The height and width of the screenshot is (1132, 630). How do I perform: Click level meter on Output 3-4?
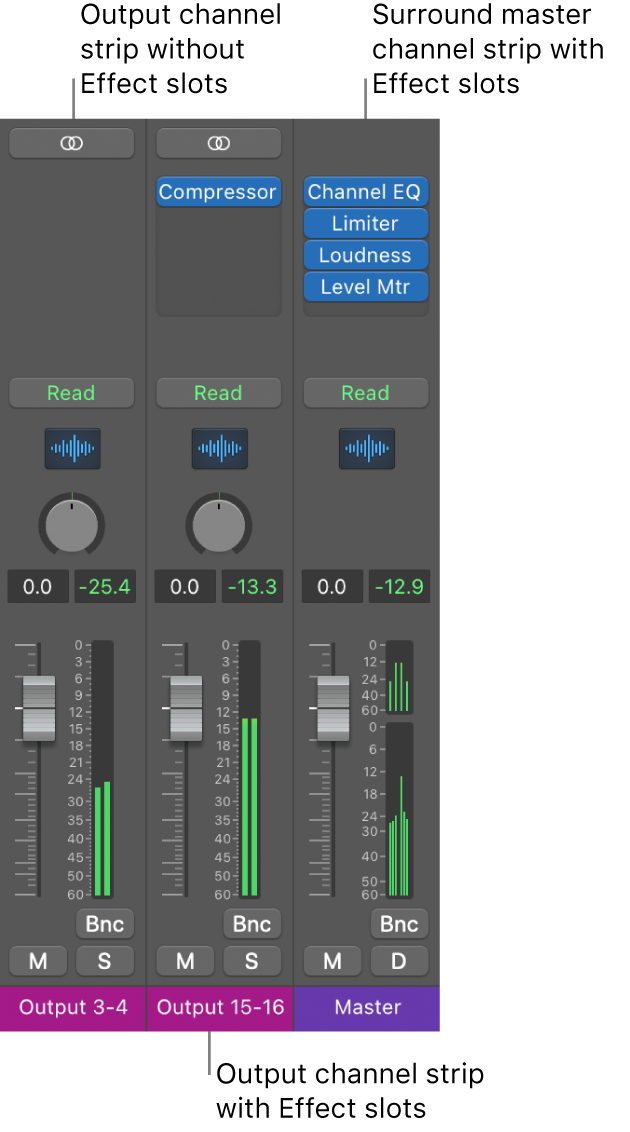pos(102,769)
